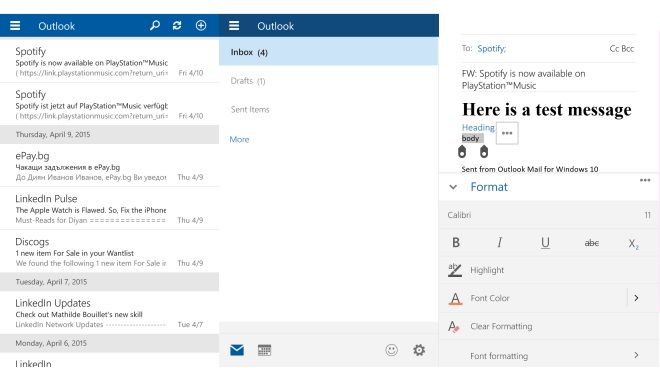Toggle Bold formatting
The width and height of the screenshot is (660, 368).
click(456, 243)
